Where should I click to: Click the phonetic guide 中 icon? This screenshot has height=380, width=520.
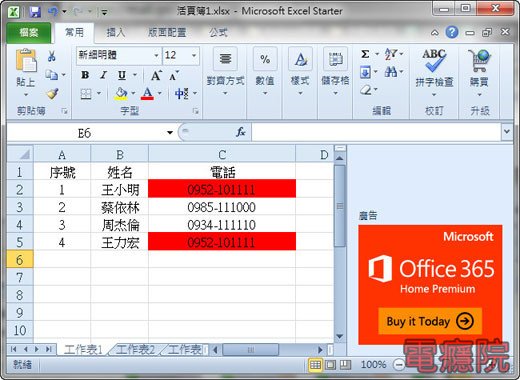(182, 94)
